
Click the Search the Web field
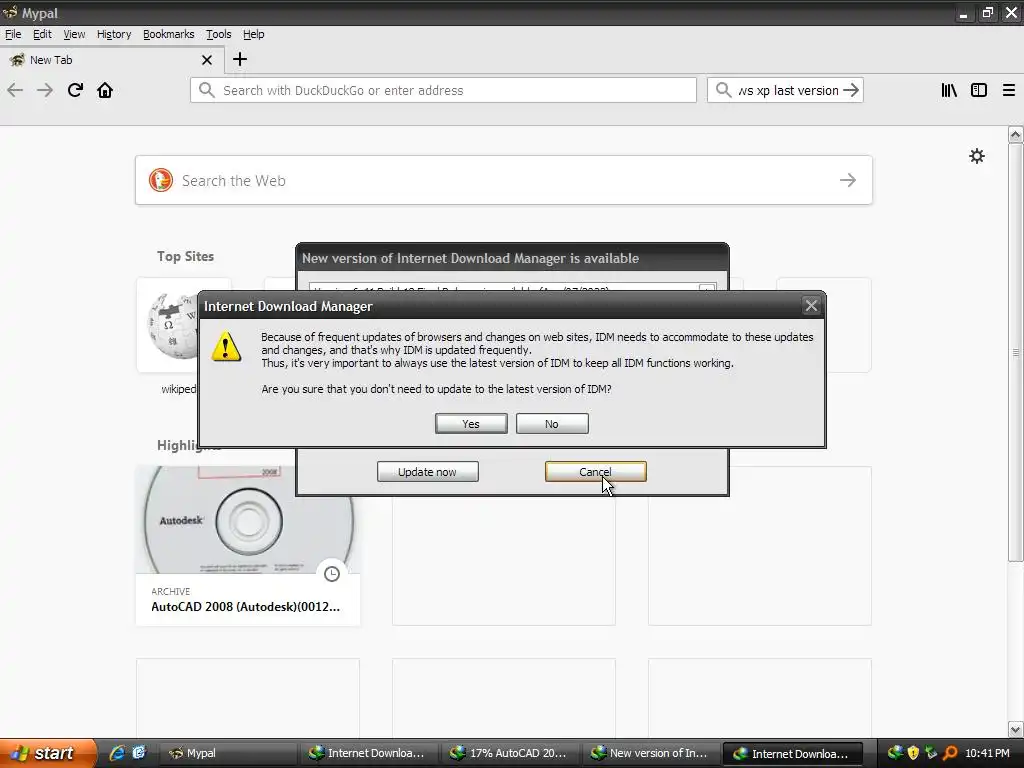(504, 180)
